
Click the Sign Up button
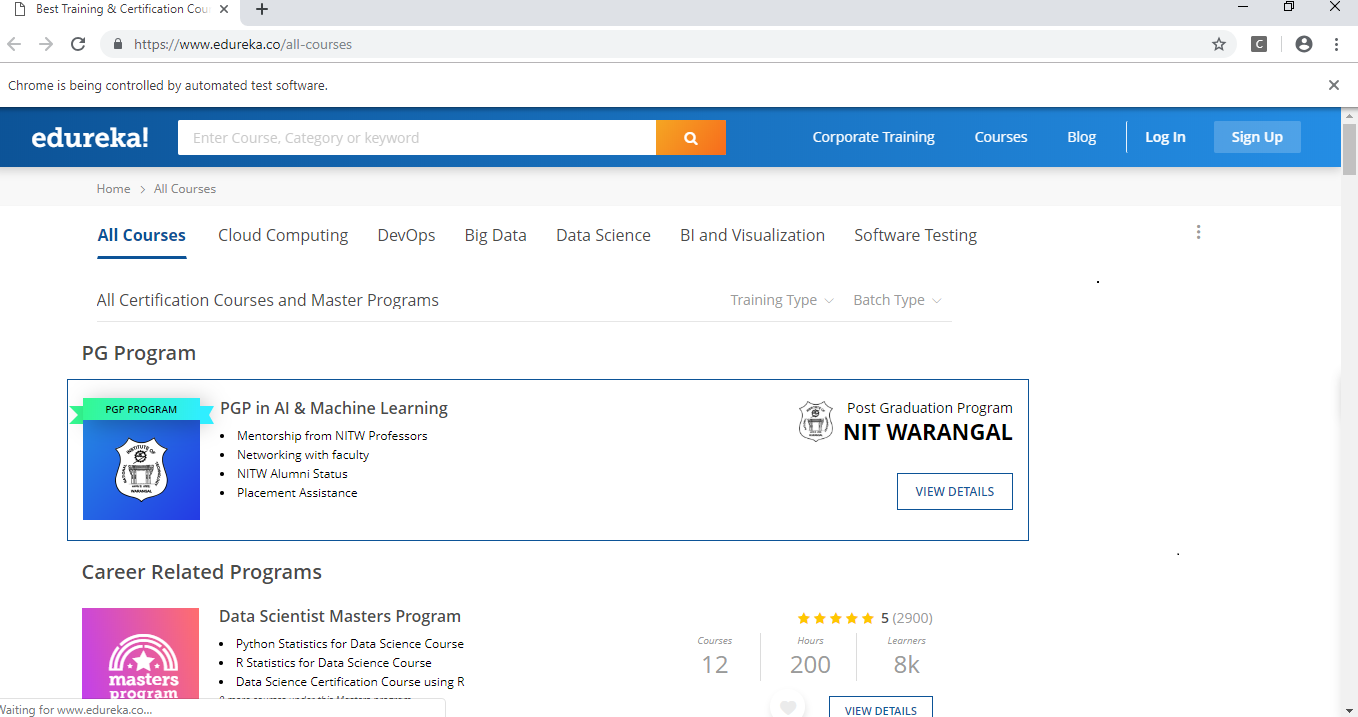pyautogui.click(x=1256, y=137)
